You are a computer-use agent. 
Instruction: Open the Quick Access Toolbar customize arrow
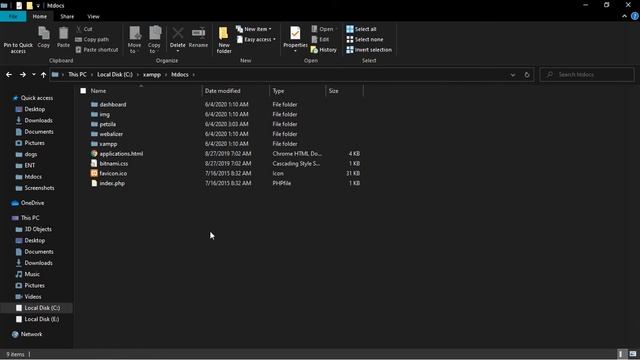pyautogui.click(x=38, y=6)
